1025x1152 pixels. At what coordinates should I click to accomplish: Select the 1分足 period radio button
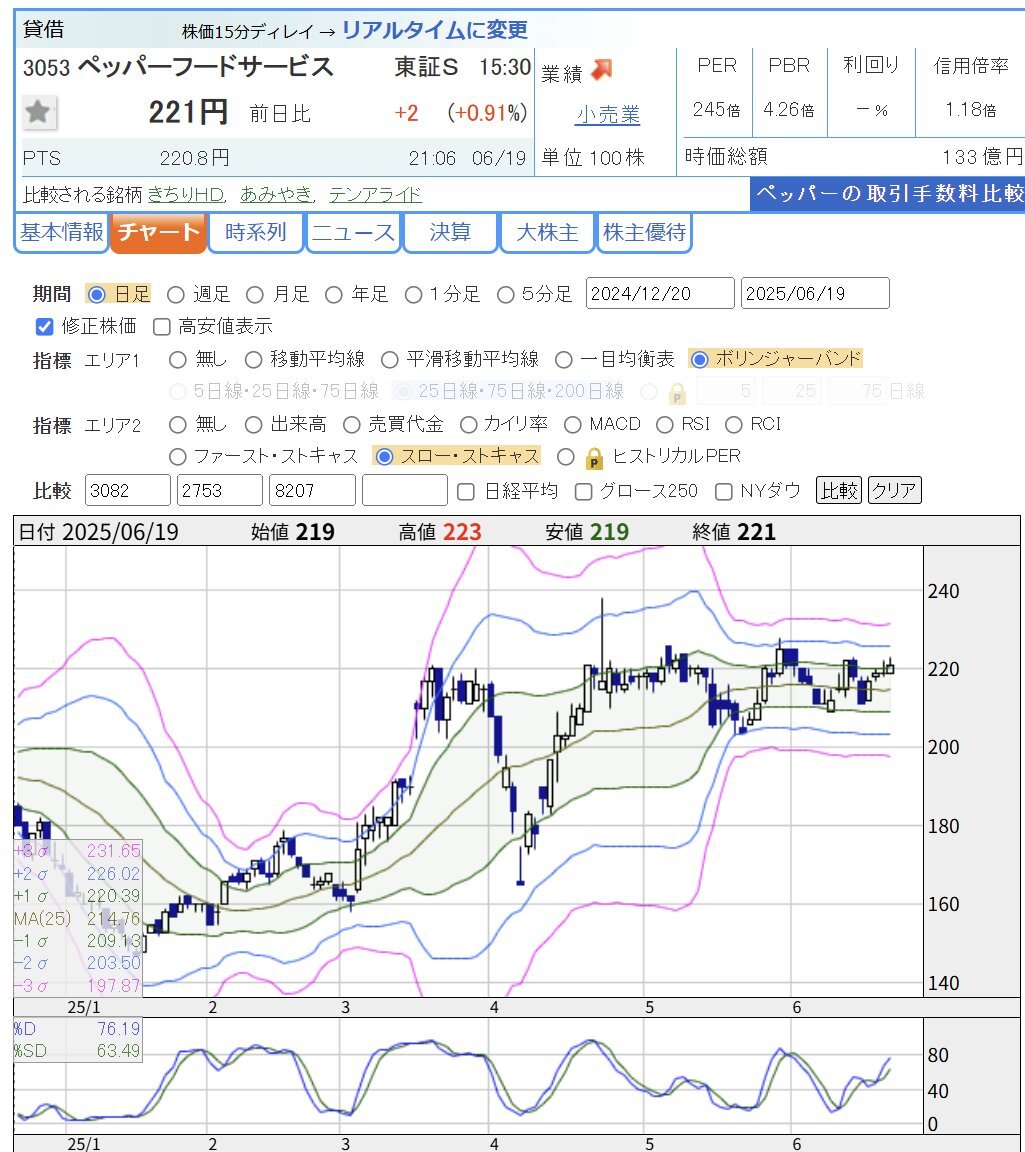[x=414, y=295]
